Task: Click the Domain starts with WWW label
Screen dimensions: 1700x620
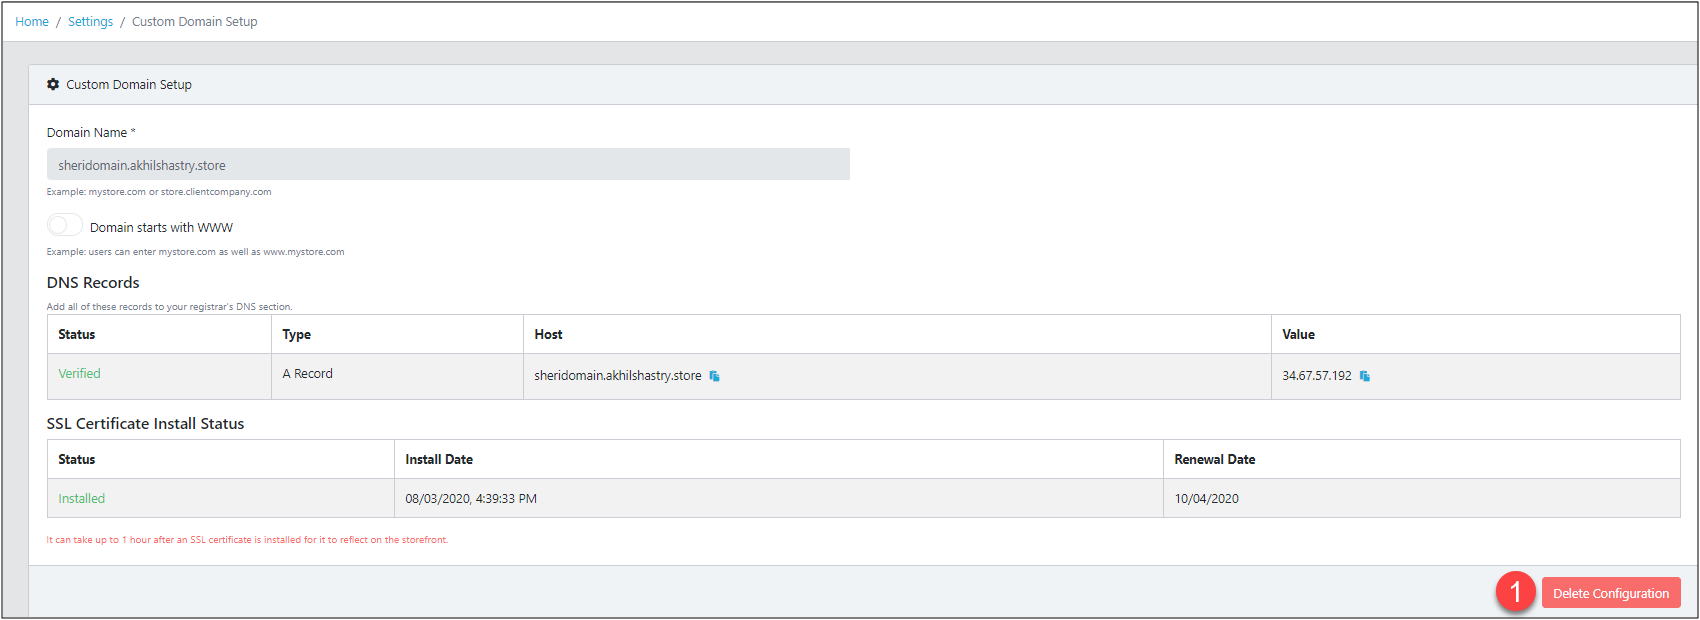Action: pos(161,228)
